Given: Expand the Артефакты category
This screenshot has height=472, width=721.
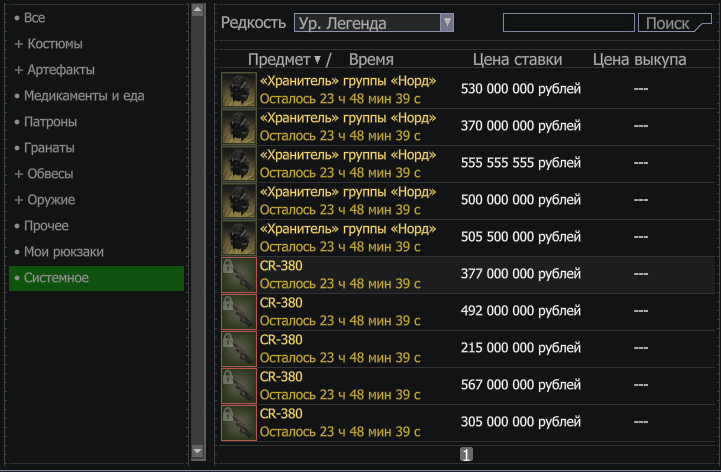Looking at the screenshot, I should pyautogui.click(x=55, y=70).
